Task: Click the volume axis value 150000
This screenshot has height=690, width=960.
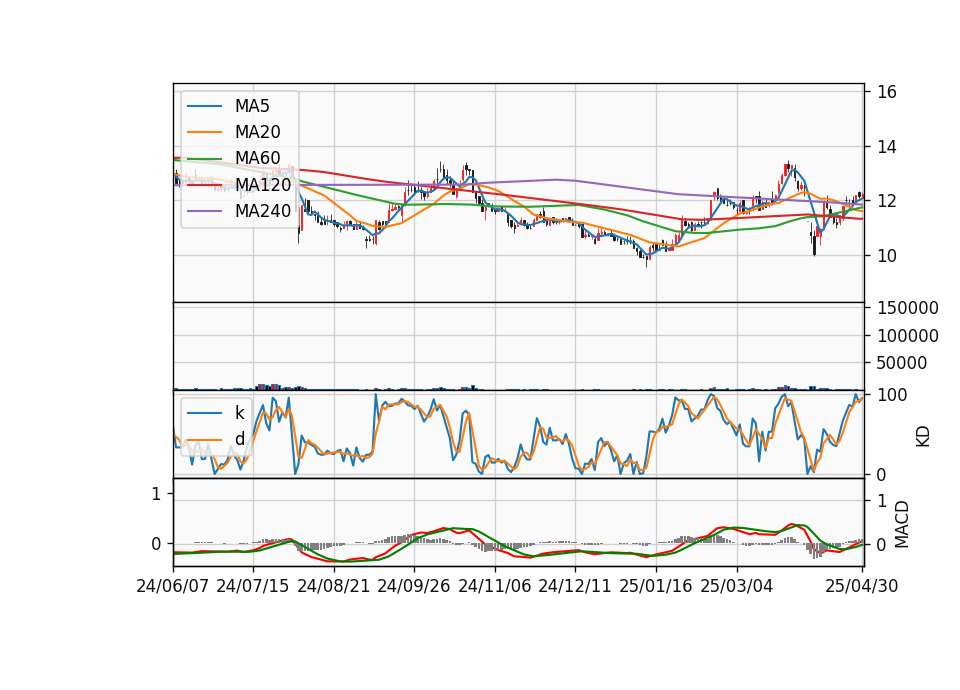Action: (x=908, y=308)
